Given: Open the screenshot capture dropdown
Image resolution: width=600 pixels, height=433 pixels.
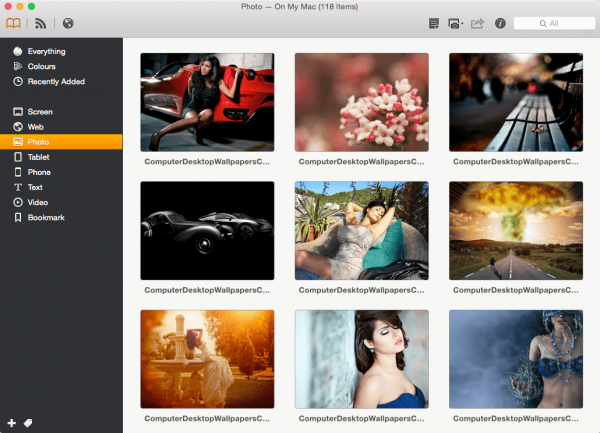Looking at the screenshot, I should click(x=455, y=24).
